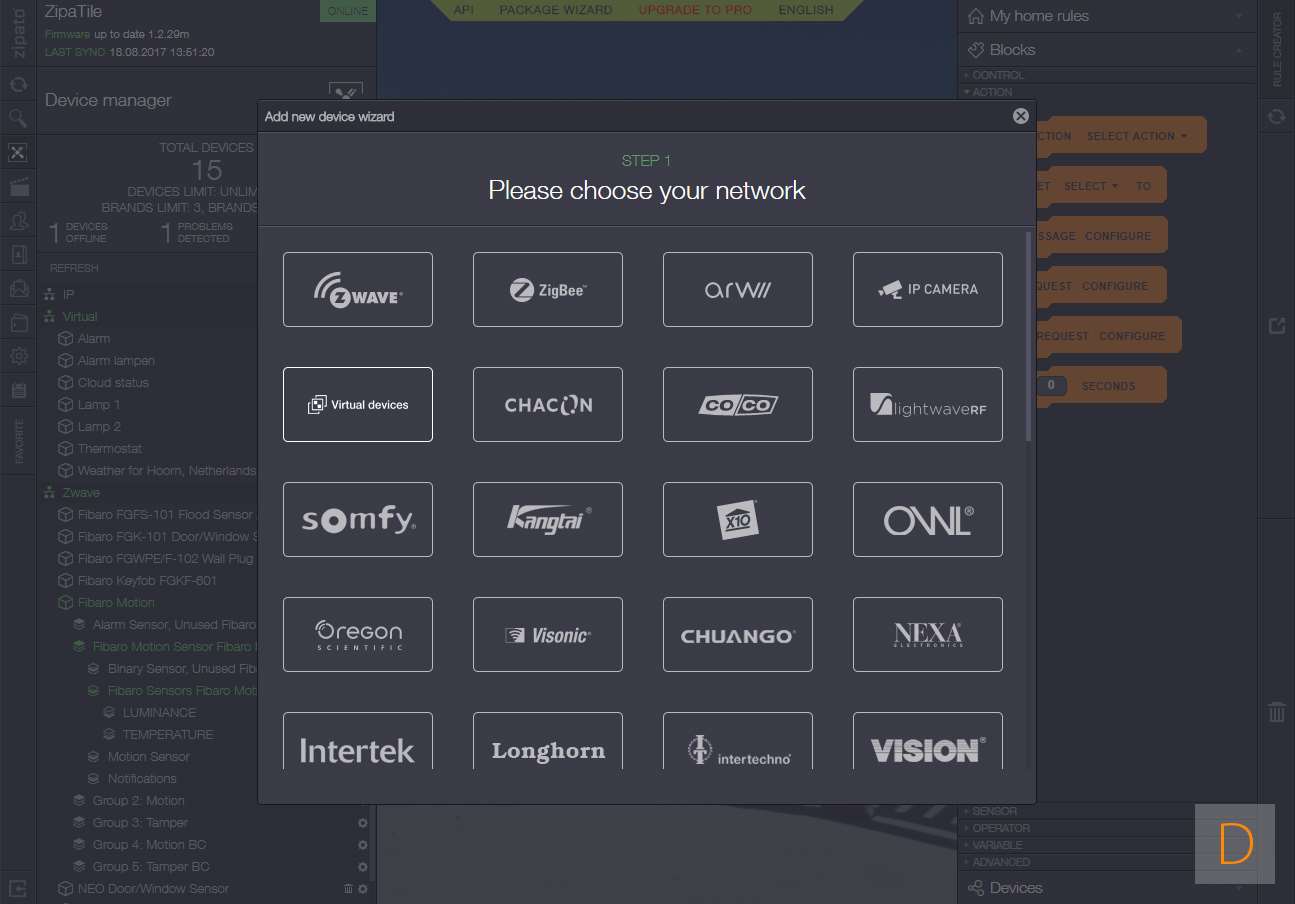Open settings gear for NEO Door/Window Sensor
1295x904 pixels.
[363, 889]
